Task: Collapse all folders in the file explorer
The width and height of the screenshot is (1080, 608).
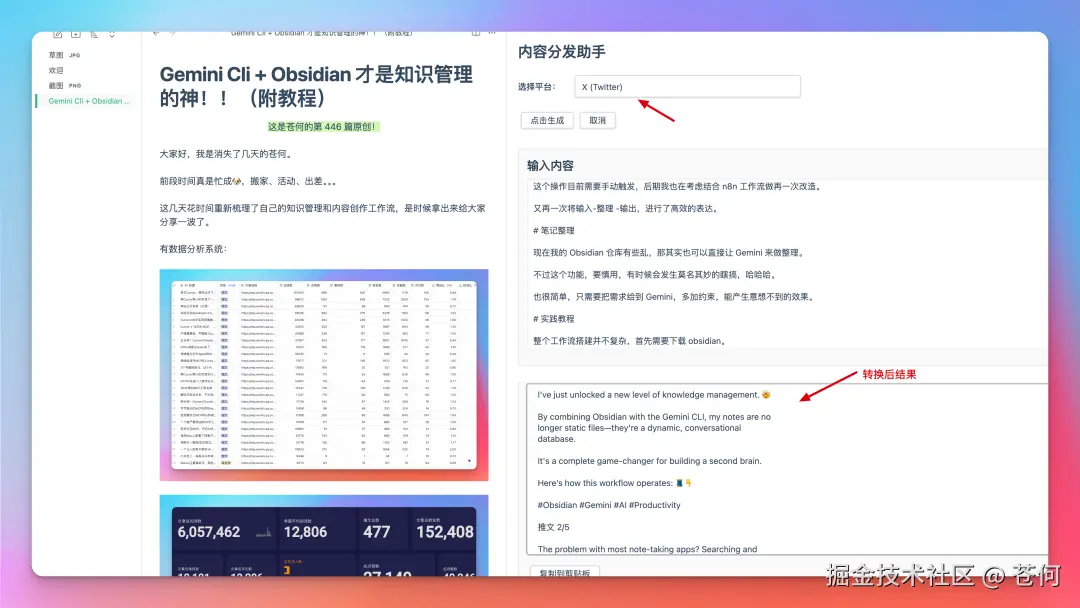Action: point(112,34)
